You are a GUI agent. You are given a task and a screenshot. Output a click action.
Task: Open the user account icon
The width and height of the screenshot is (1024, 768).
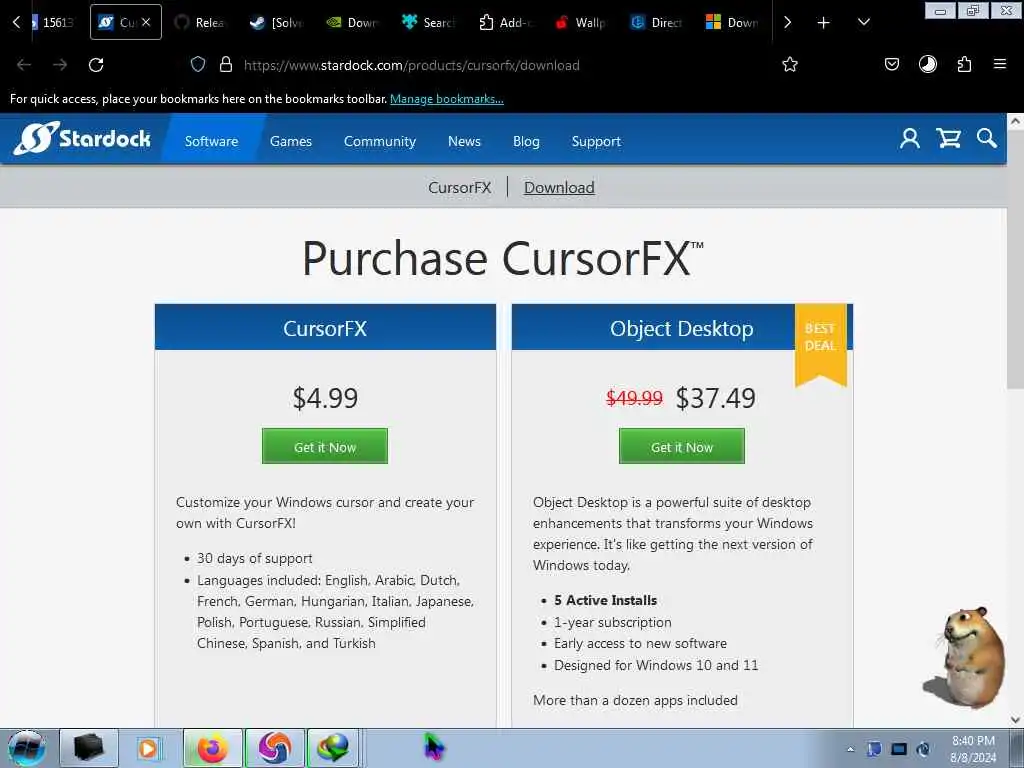(x=910, y=138)
